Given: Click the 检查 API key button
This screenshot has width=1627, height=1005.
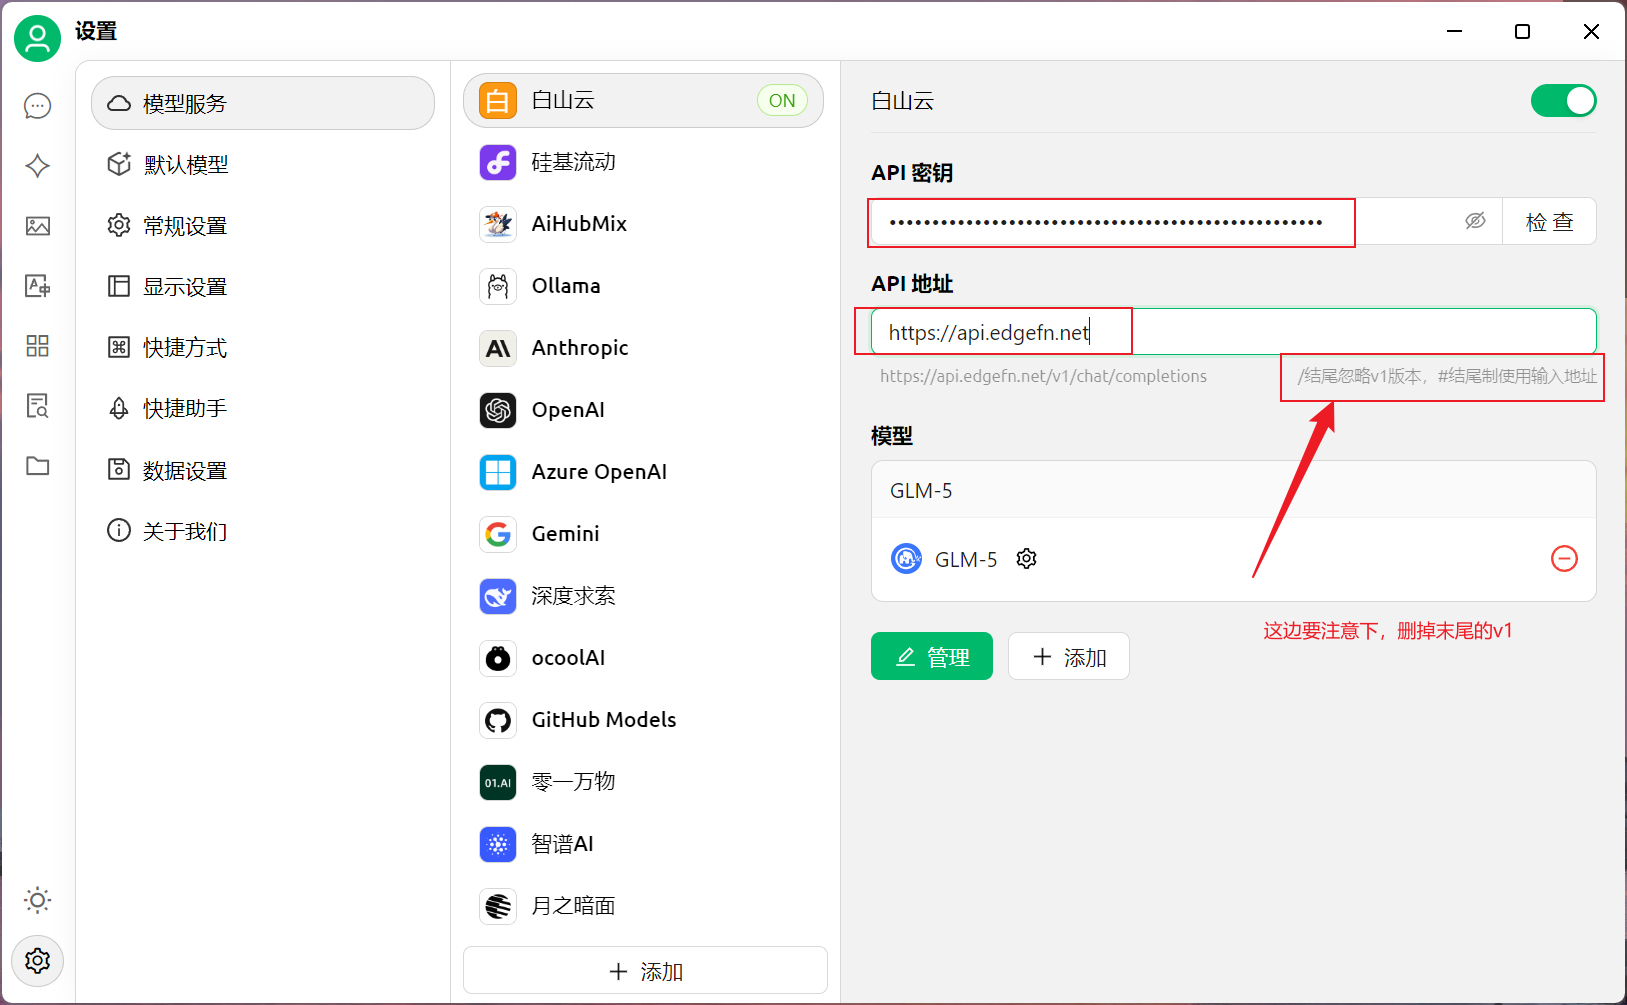Looking at the screenshot, I should pos(1549,221).
